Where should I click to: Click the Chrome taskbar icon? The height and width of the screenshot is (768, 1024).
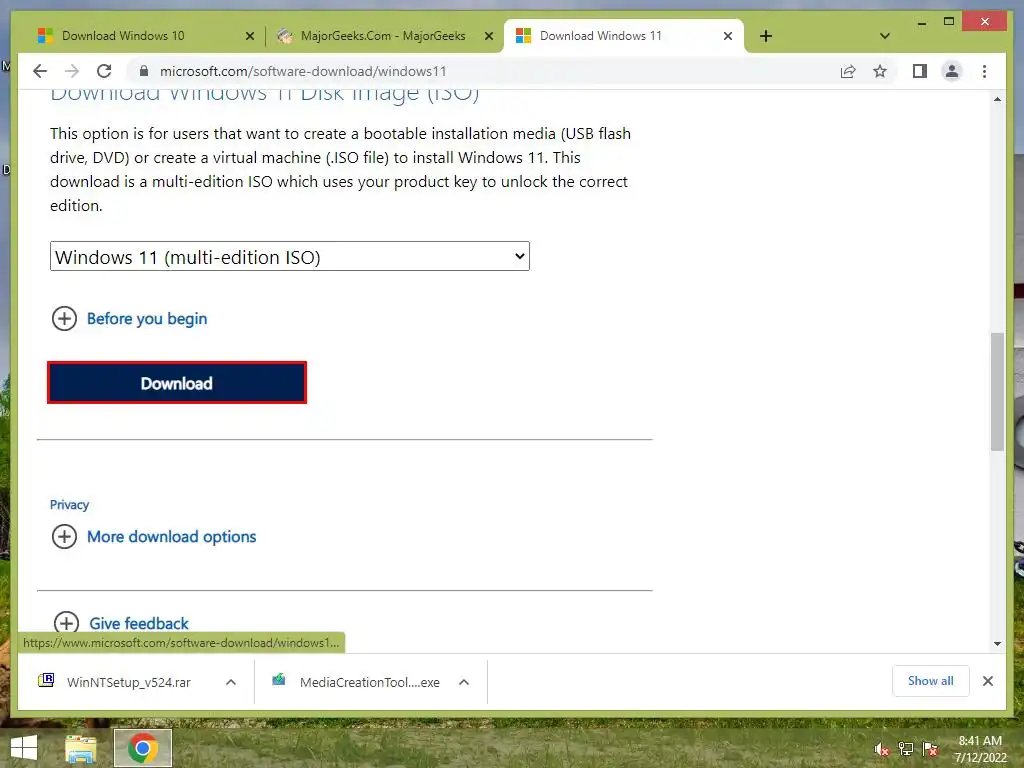tap(143, 748)
